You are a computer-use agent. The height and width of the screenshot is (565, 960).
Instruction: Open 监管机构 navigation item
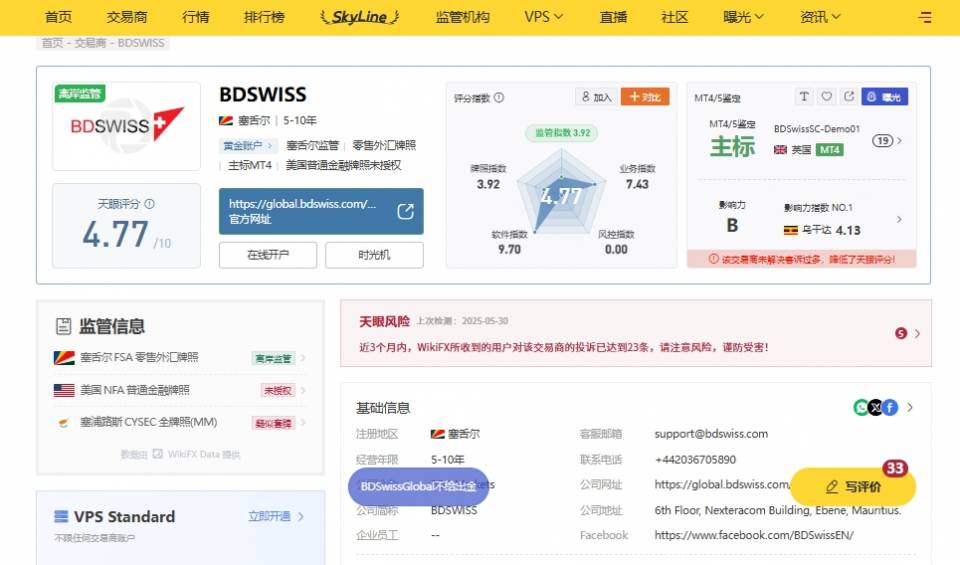coord(462,17)
